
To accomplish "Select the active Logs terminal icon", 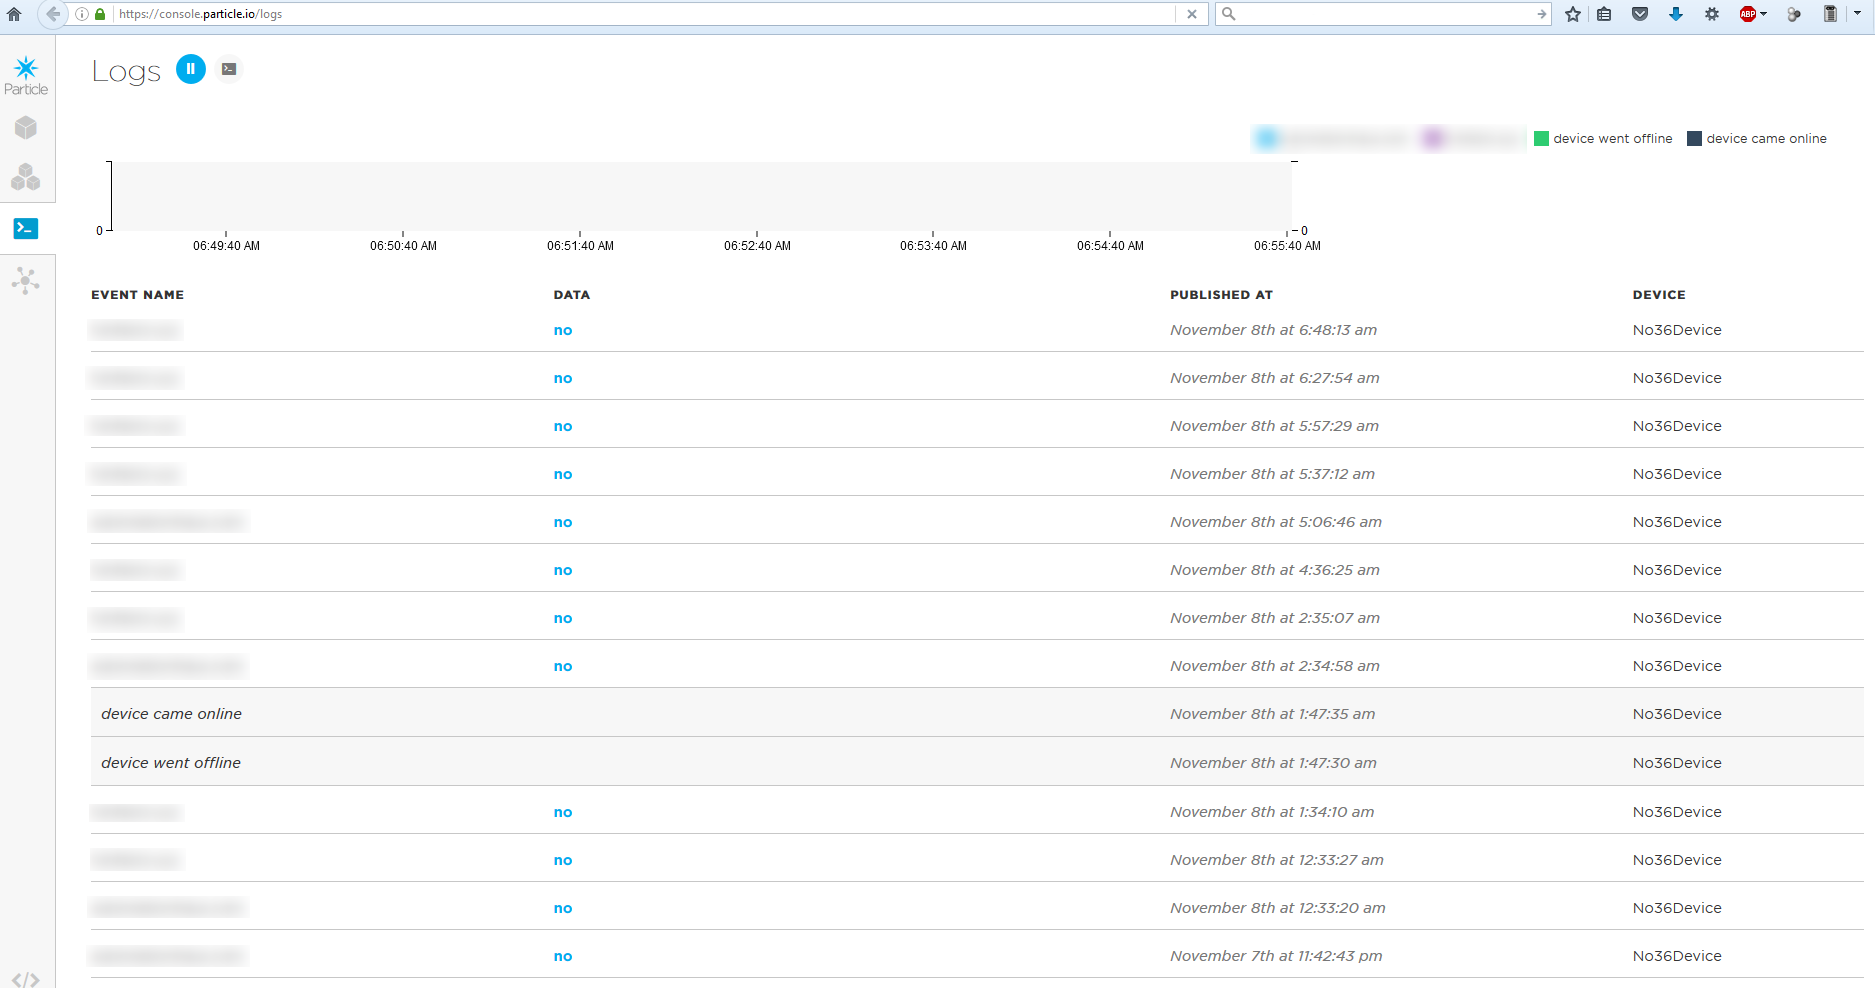I will point(27,228).
